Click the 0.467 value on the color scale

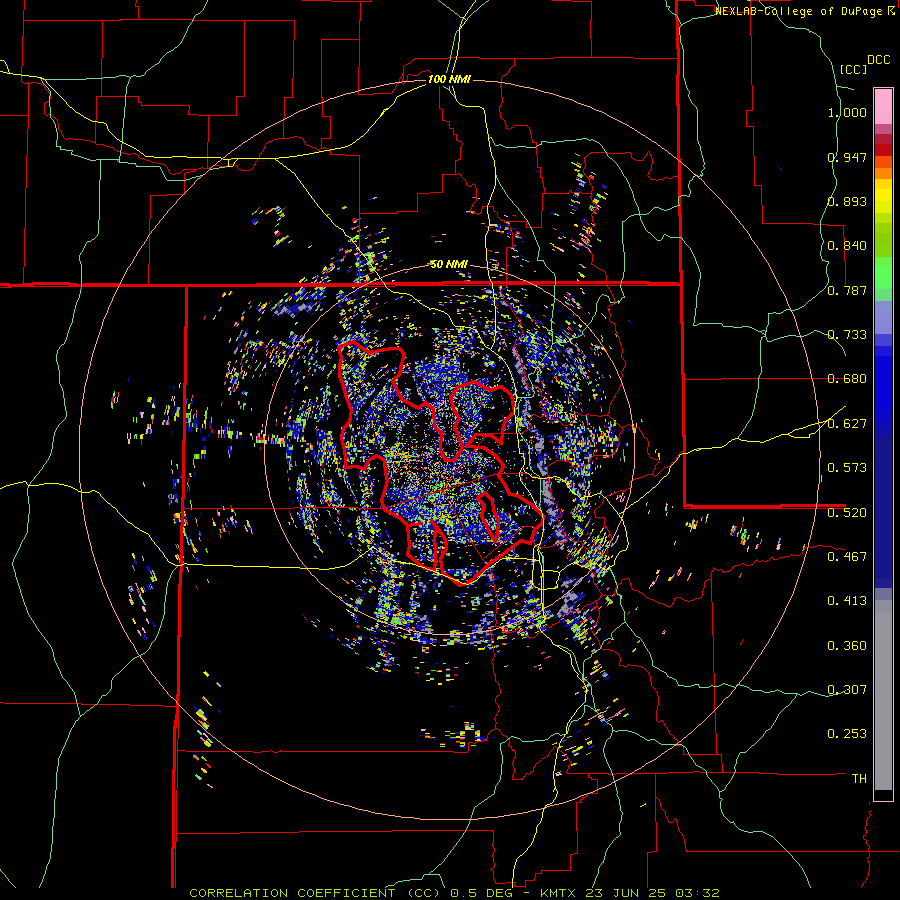point(847,557)
